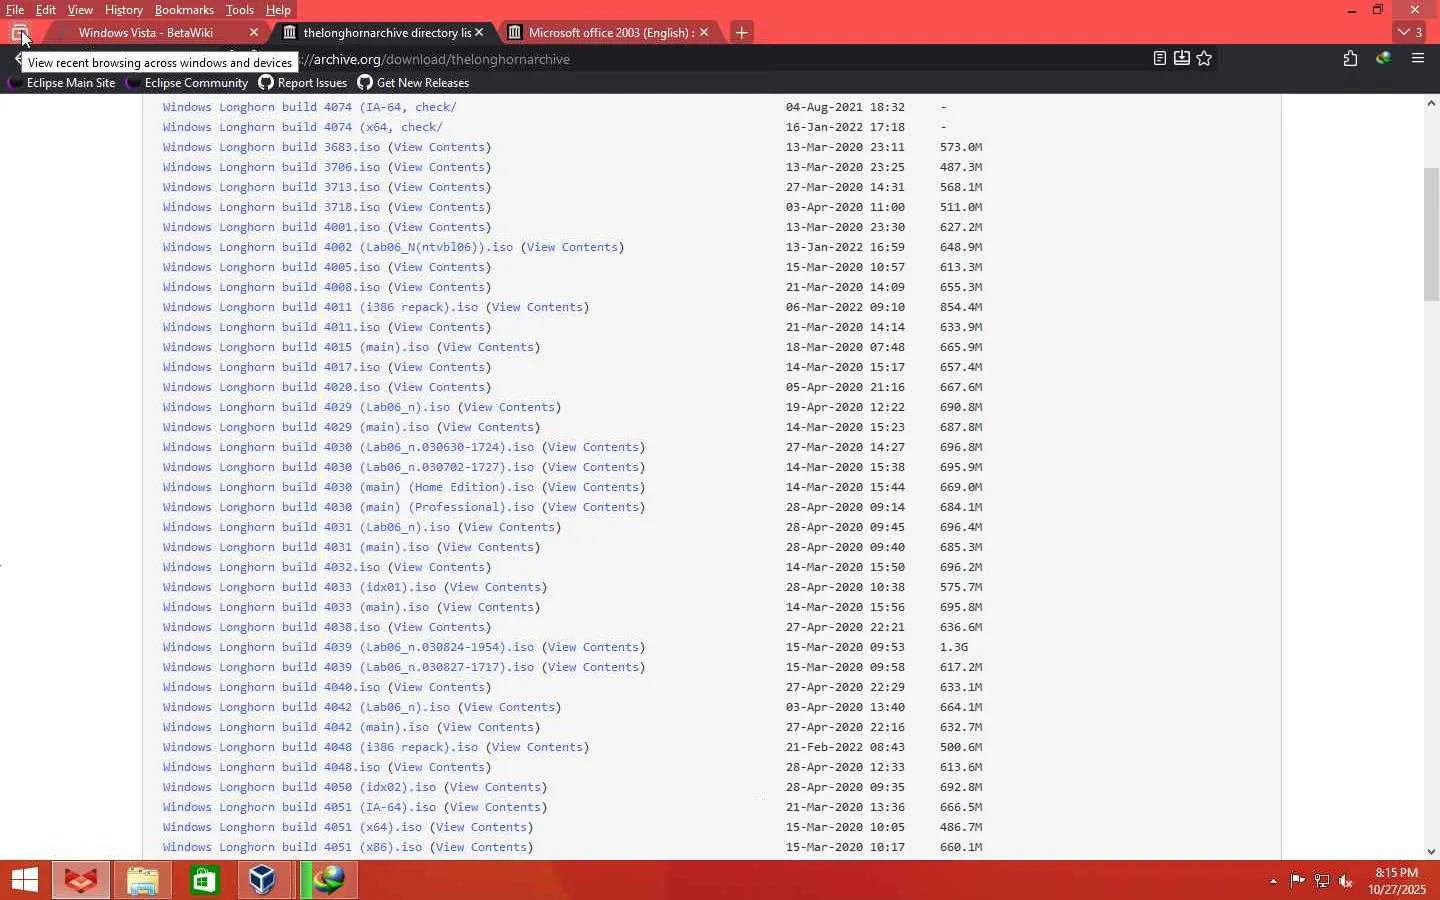The height and width of the screenshot is (900, 1440).
Task: Open the Get New Releases bookmark
Action: point(413,83)
